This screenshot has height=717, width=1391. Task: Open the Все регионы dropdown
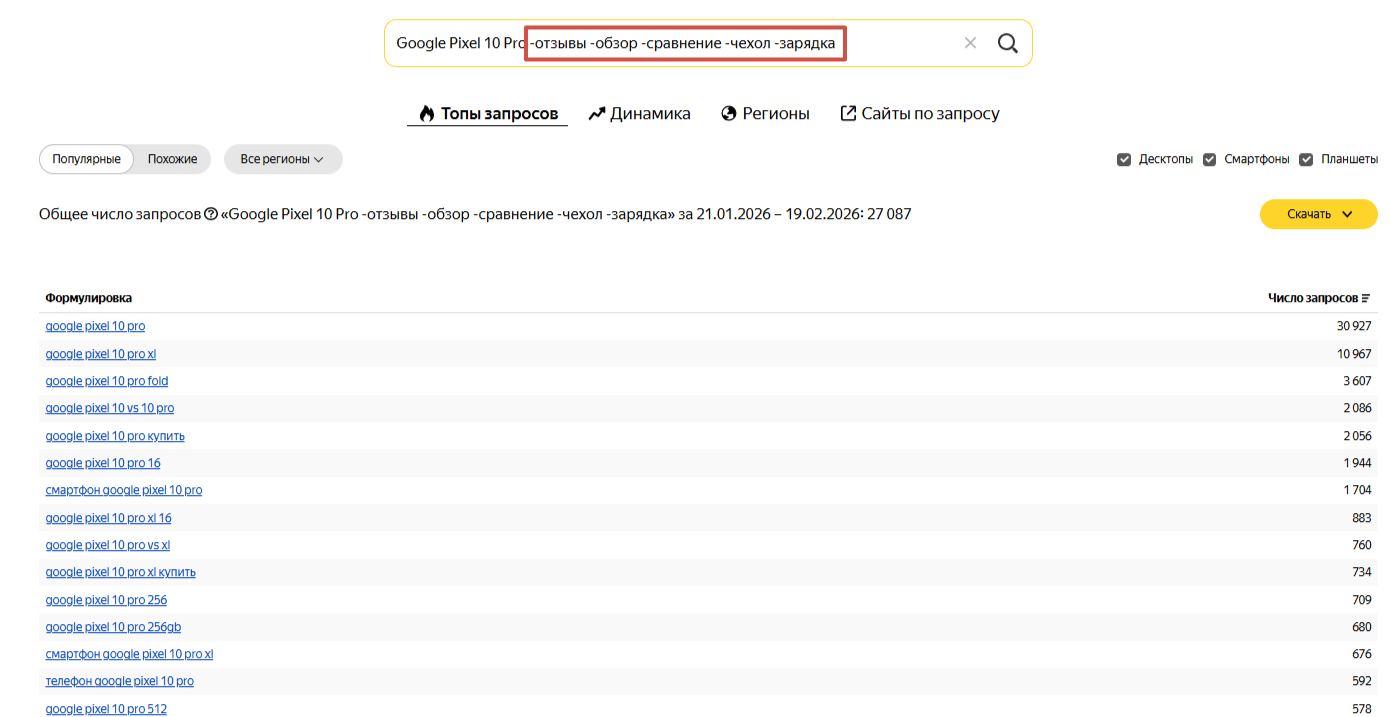pos(282,159)
